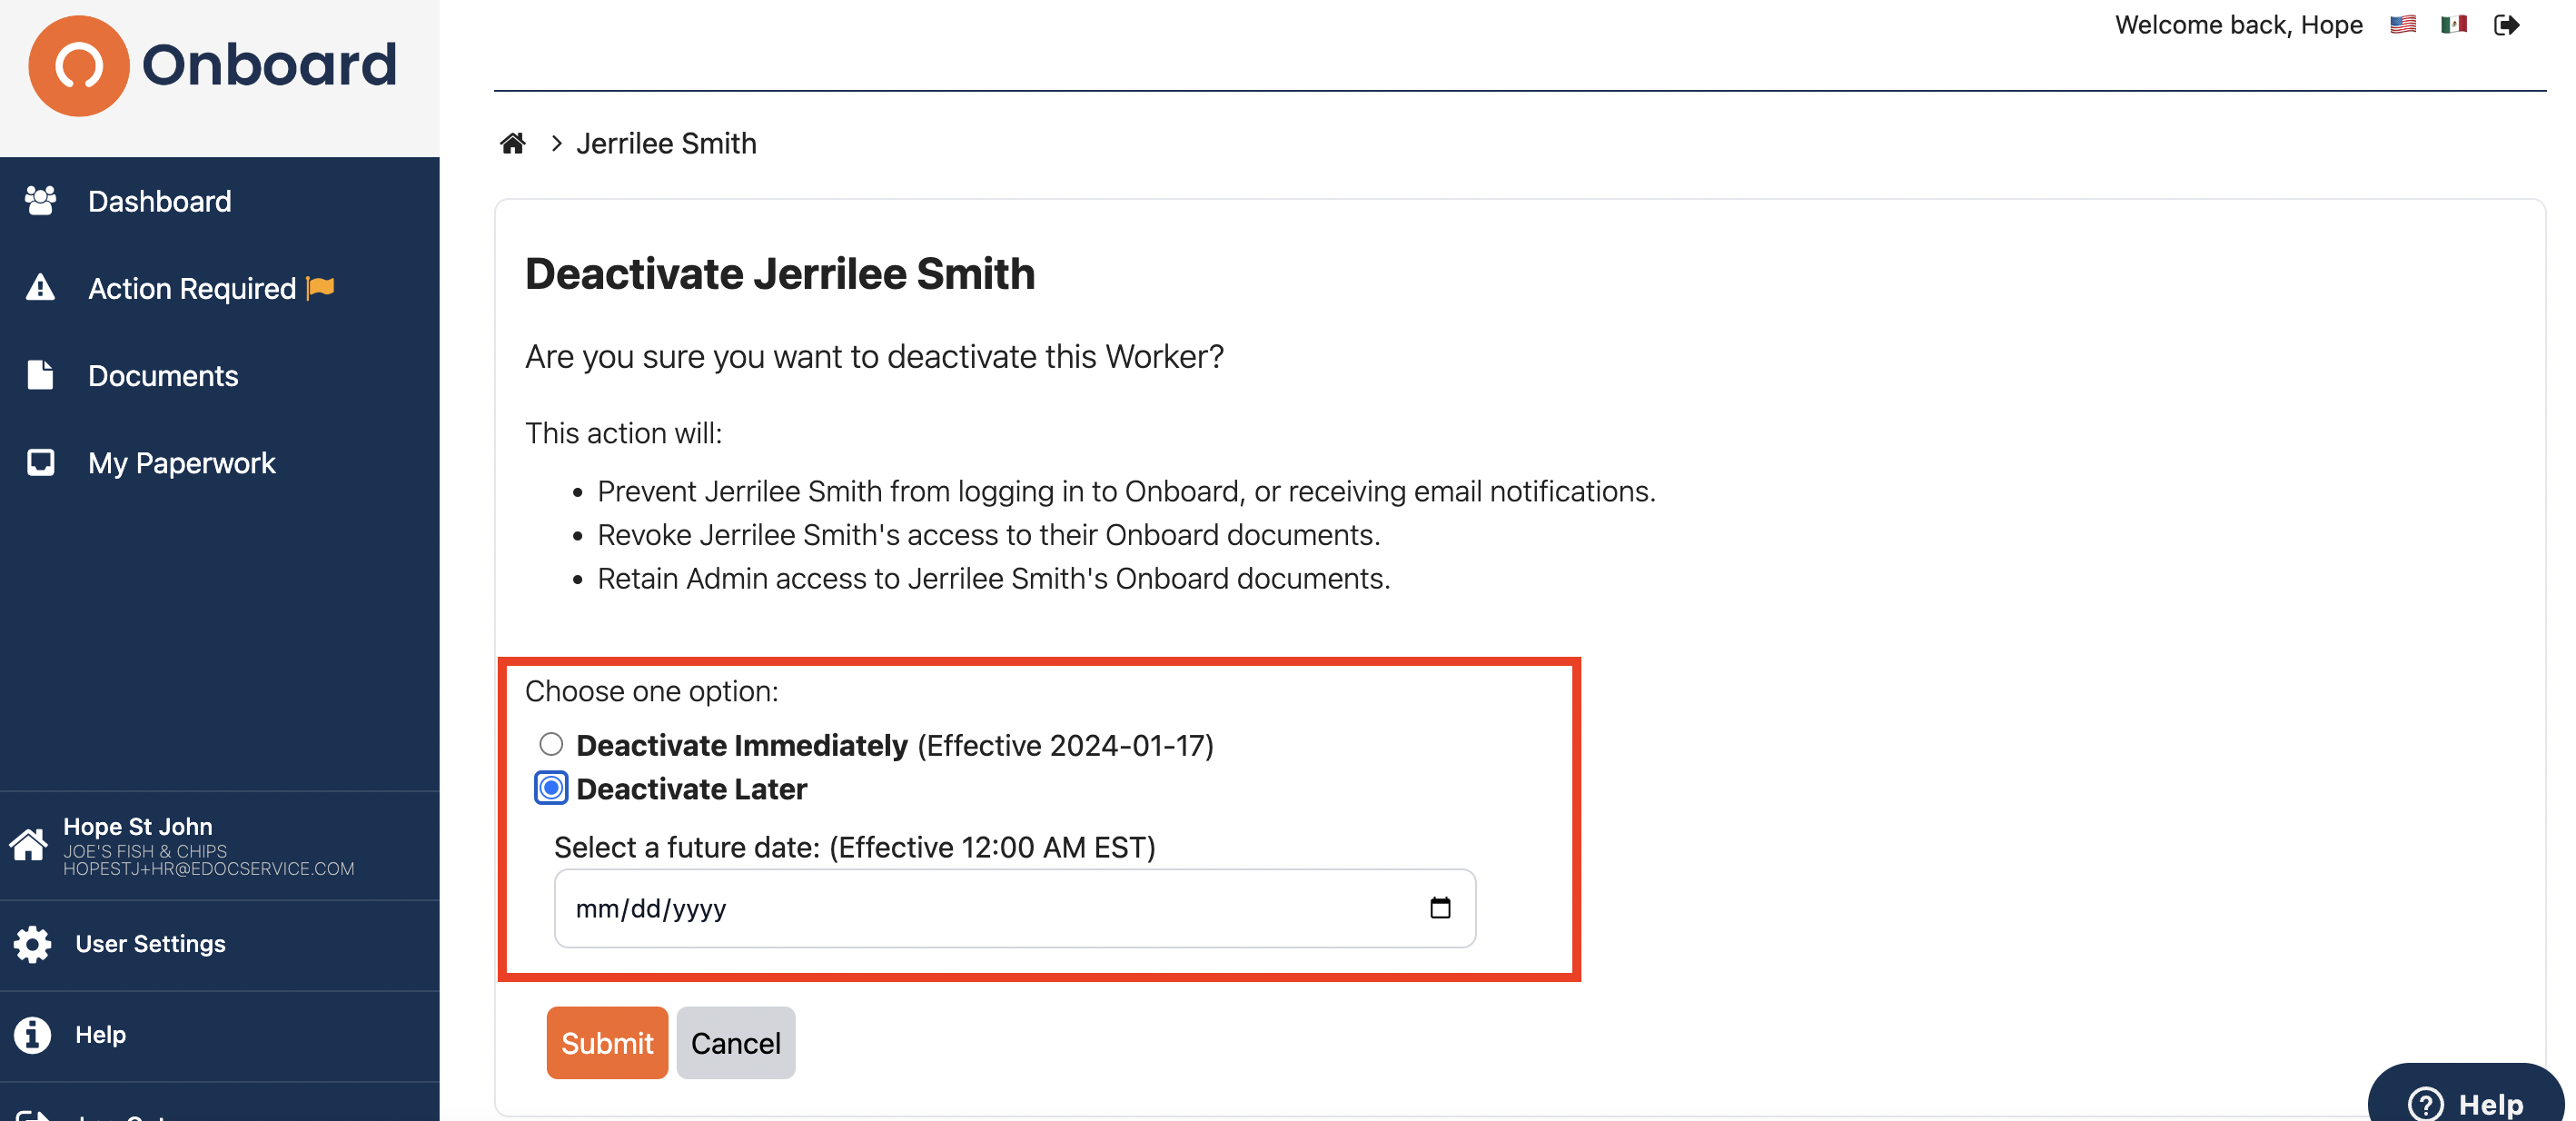This screenshot has width=2576, height=1121.
Task: Click the HOPESTJ+HR@EDOCSERVICE.COM email text
Action: 209,869
